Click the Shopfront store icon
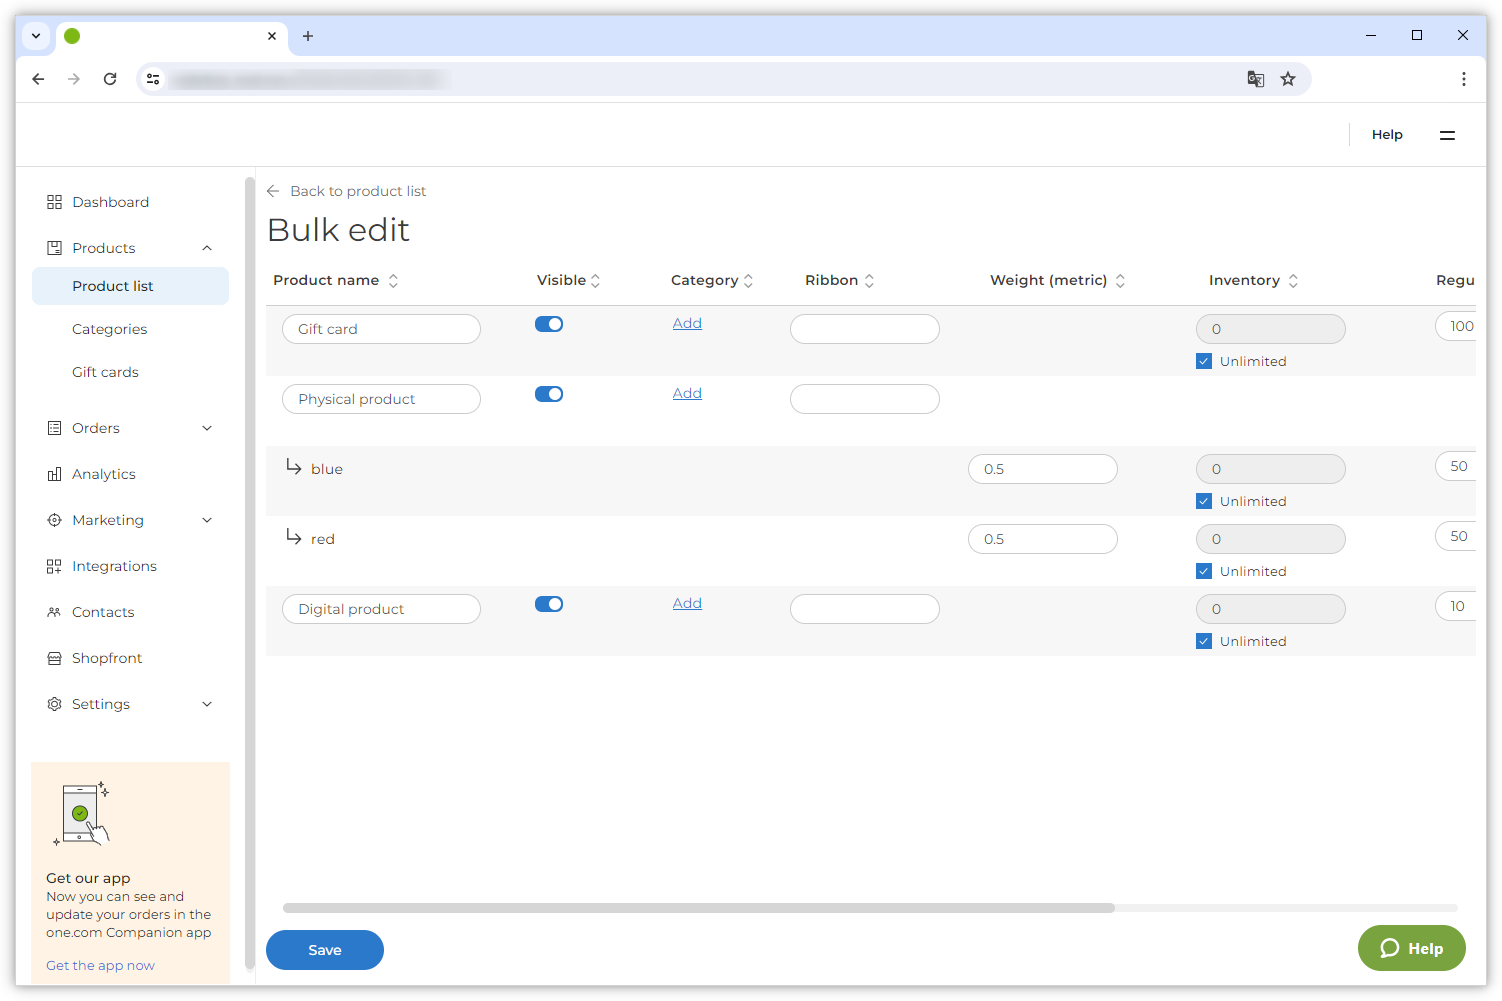The height and width of the screenshot is (1001, 1502). (54, 658)
